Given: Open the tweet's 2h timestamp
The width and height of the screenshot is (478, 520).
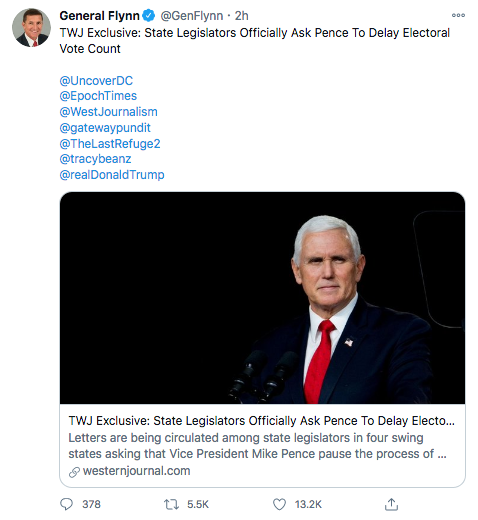Looking at the screenshot, I should pos(242,16).
